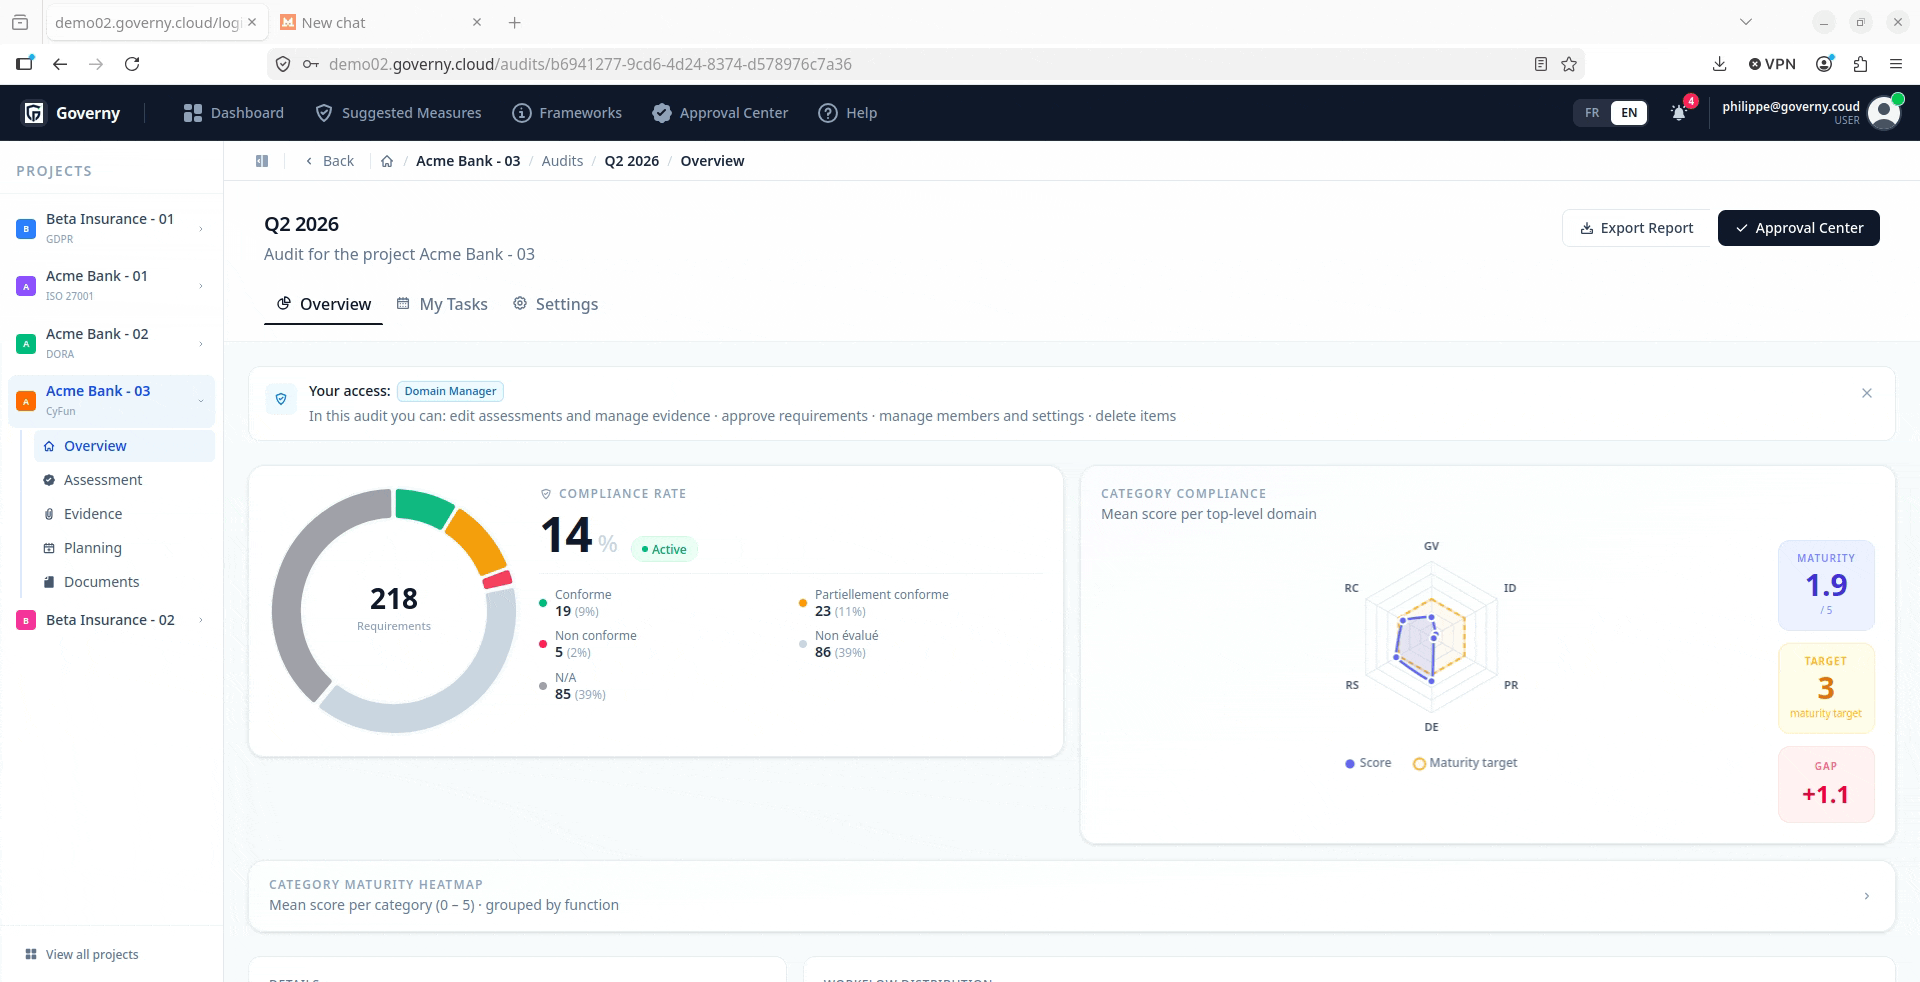Open VPN panel
The width and height of the screenshot is (1920, 982).
(1772, 64)
